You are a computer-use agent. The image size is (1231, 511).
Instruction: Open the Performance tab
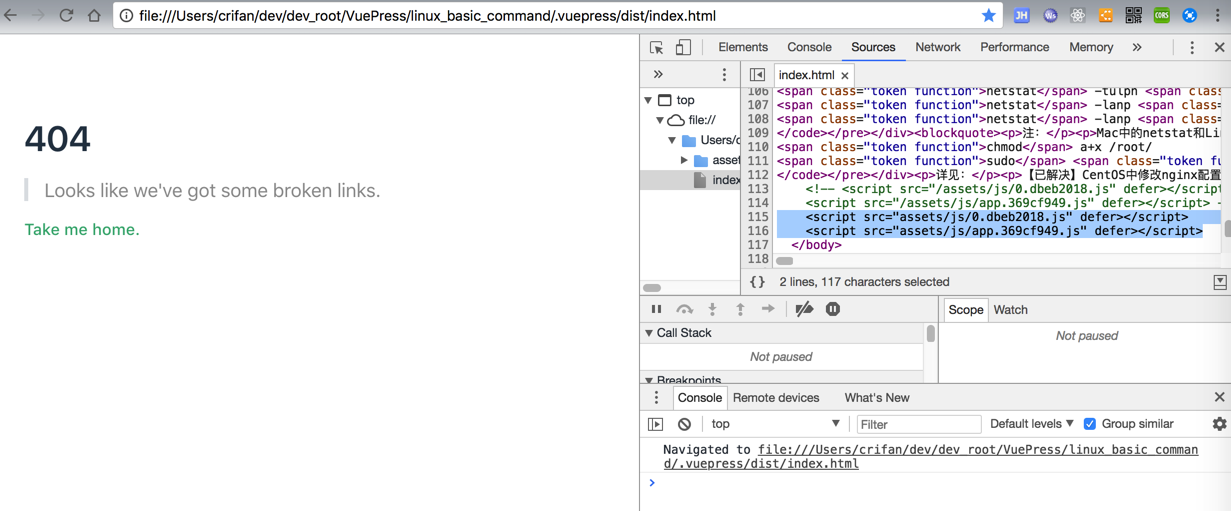tap(1014, 47)
